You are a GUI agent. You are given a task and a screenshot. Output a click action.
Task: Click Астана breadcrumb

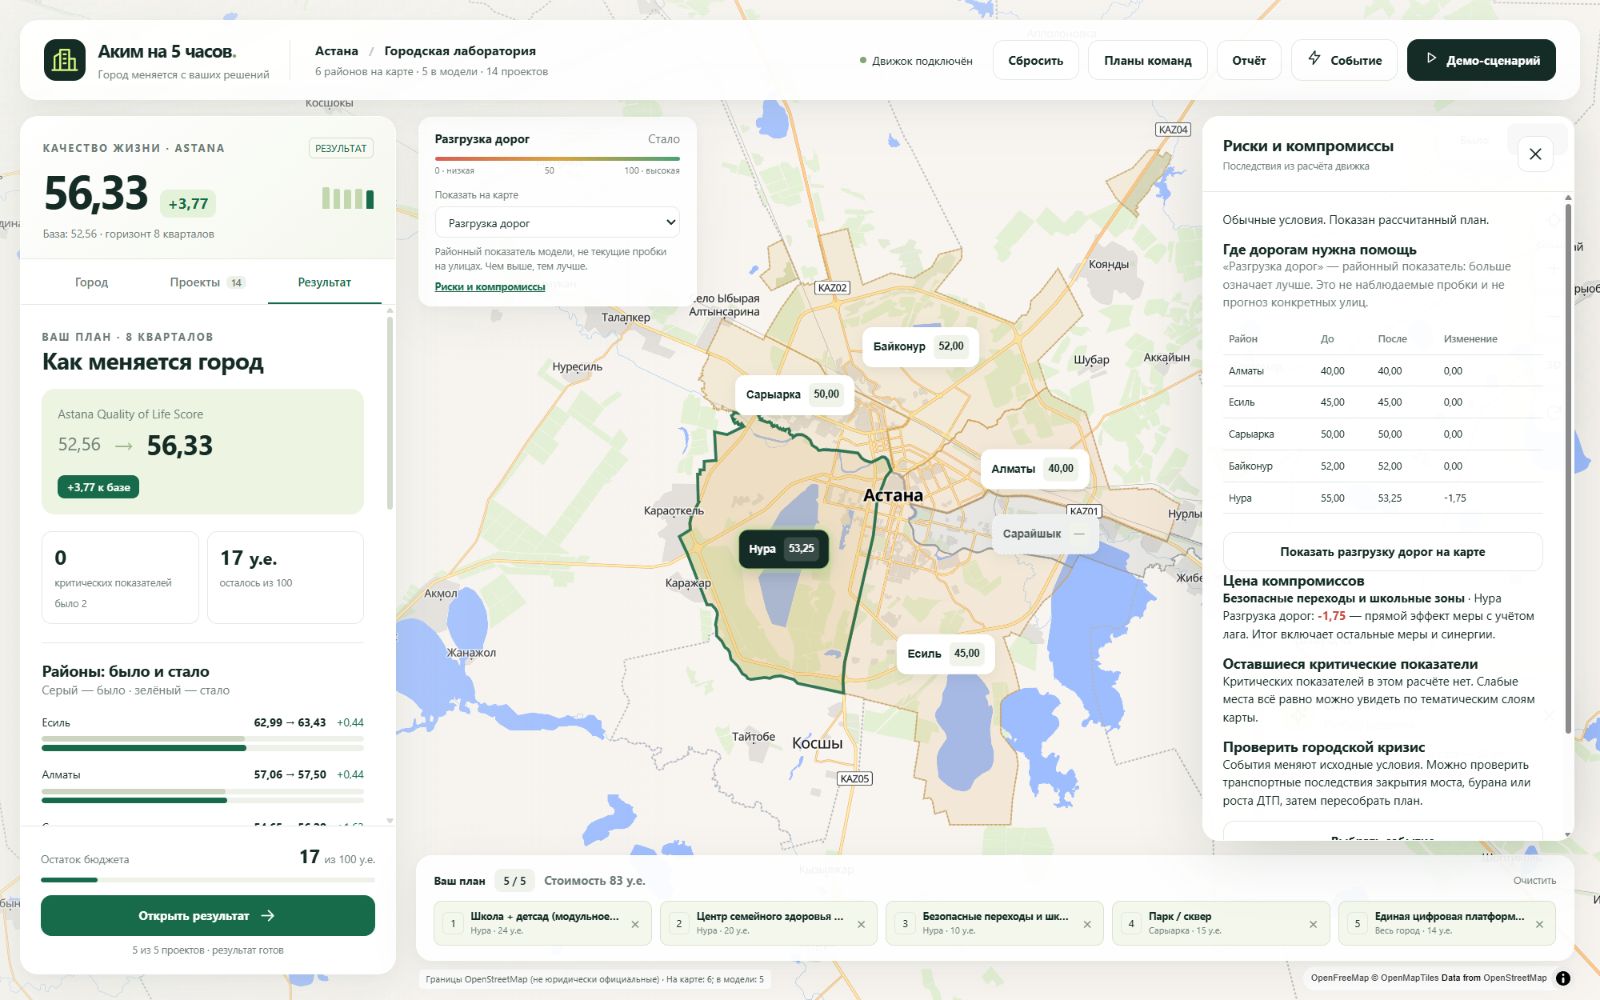click(336, 51)
